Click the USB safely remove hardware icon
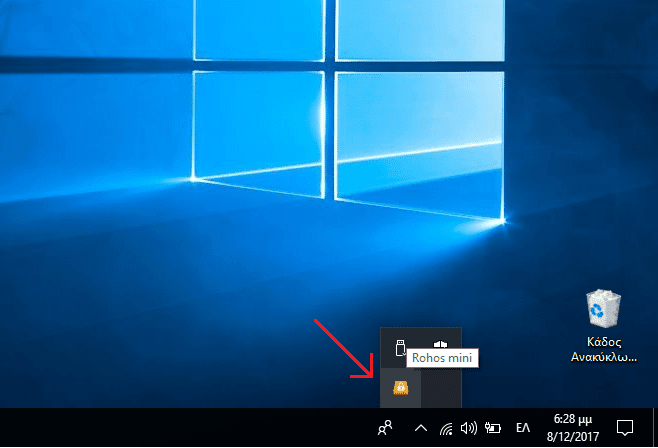Viewport: 658px width, 448px height. click(400, 348)
